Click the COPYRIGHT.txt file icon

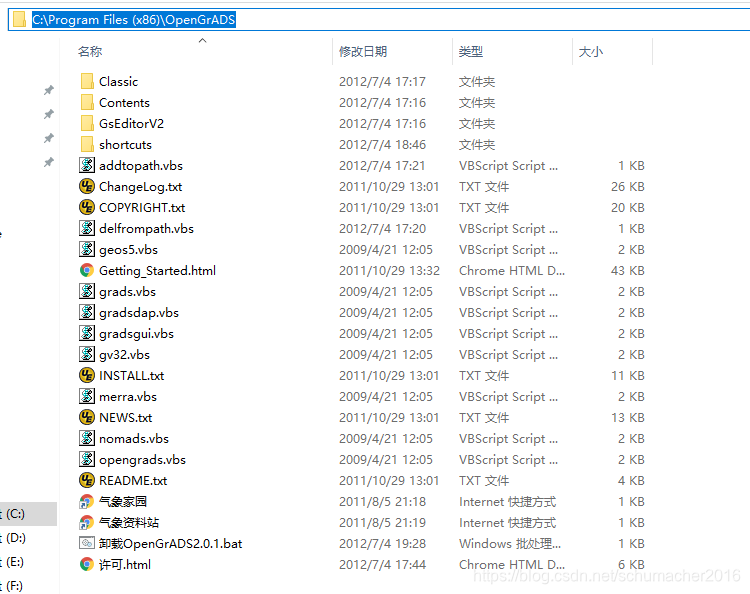[x=87, y=208]
